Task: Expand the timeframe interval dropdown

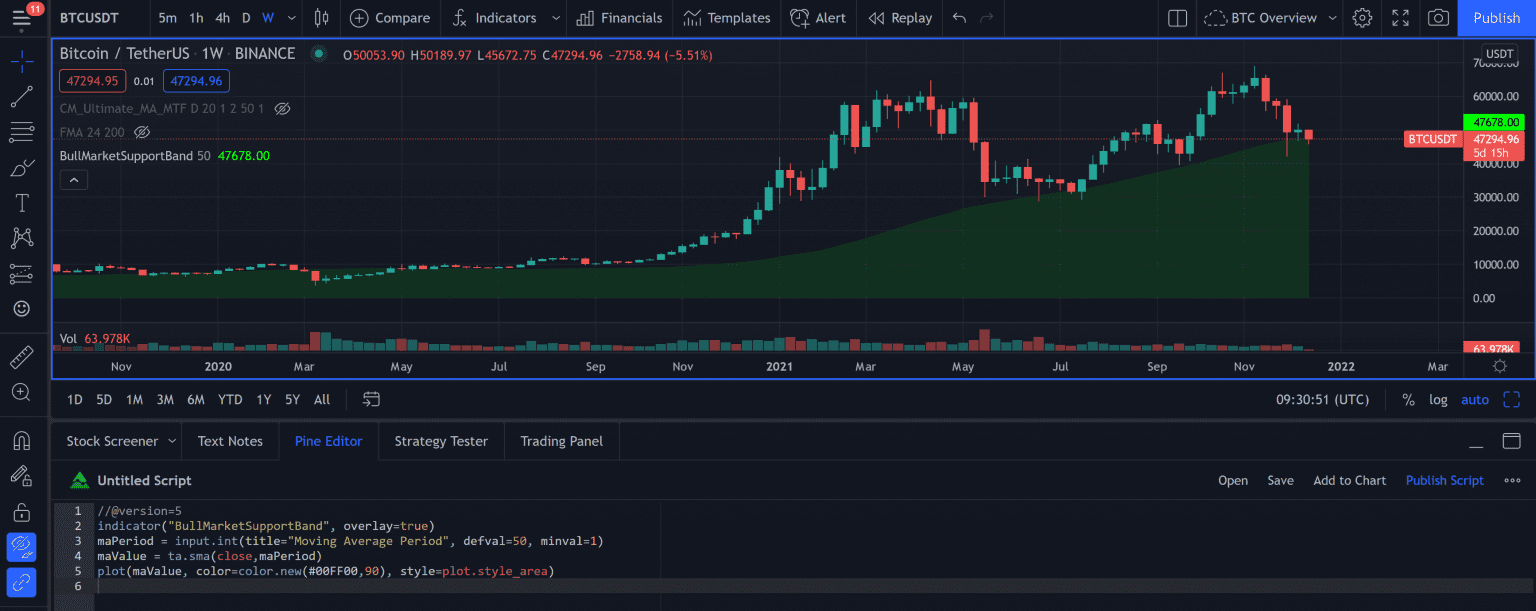Action: [291, 18]
